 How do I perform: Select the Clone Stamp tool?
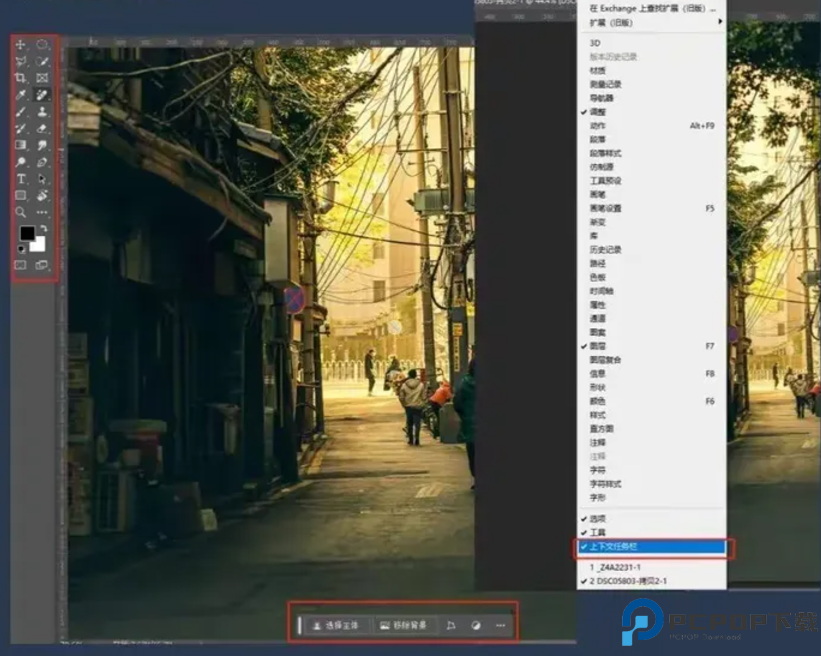point(42,112)
